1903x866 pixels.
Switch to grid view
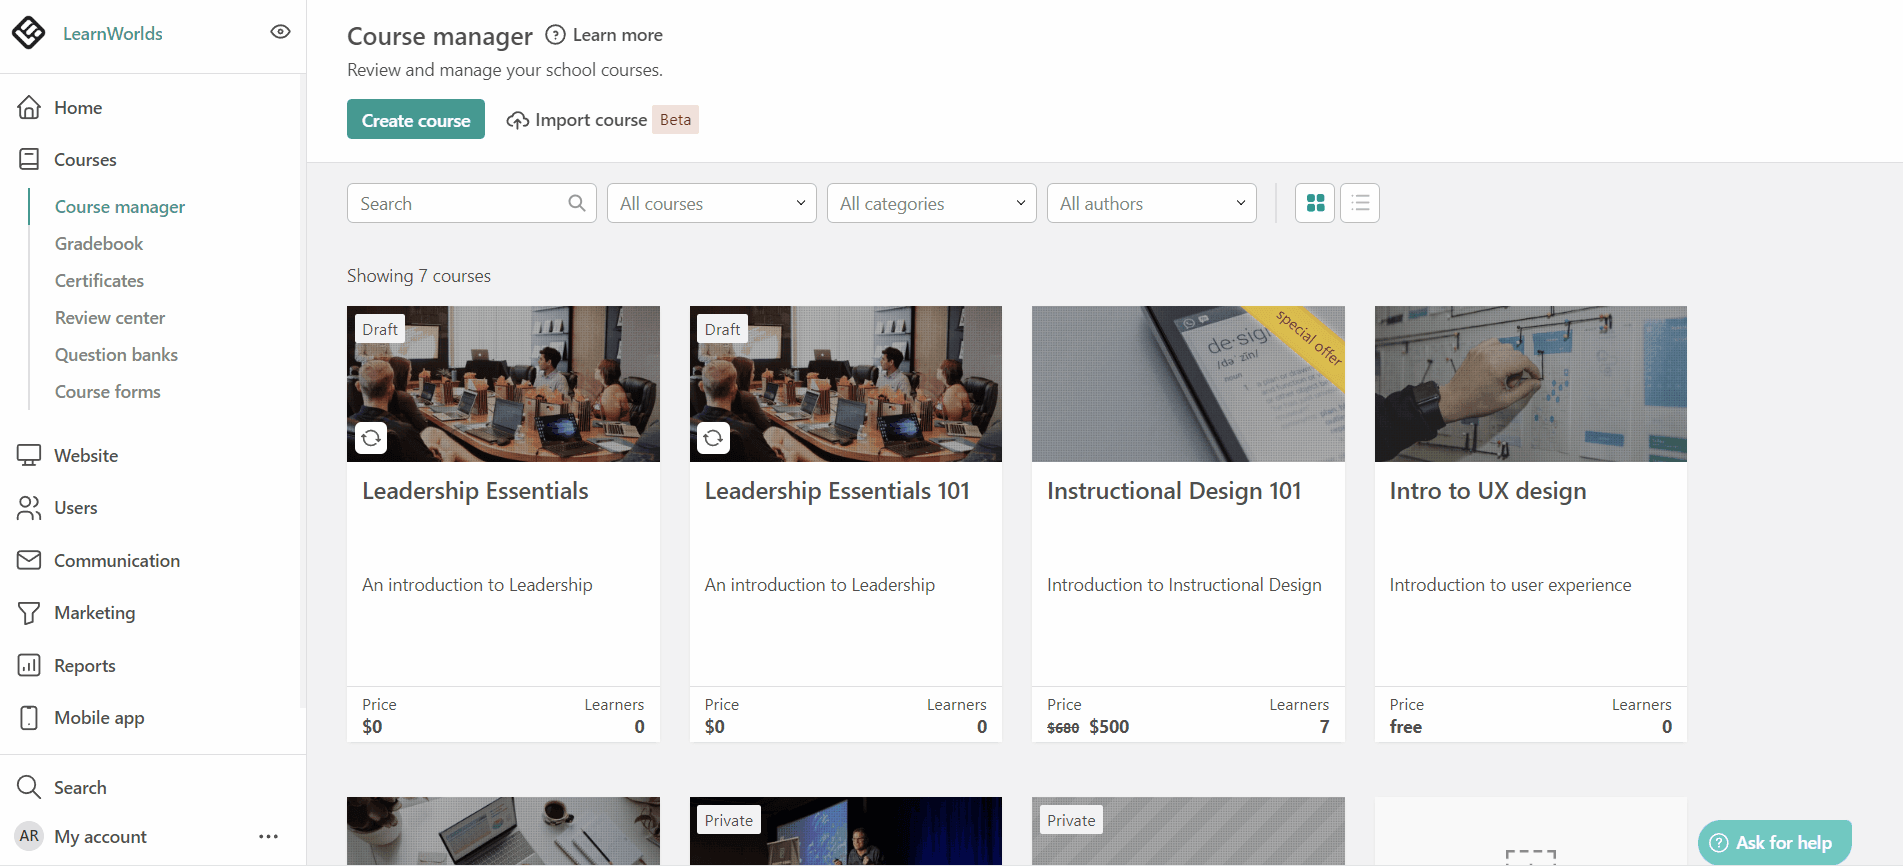(1315, 203)
